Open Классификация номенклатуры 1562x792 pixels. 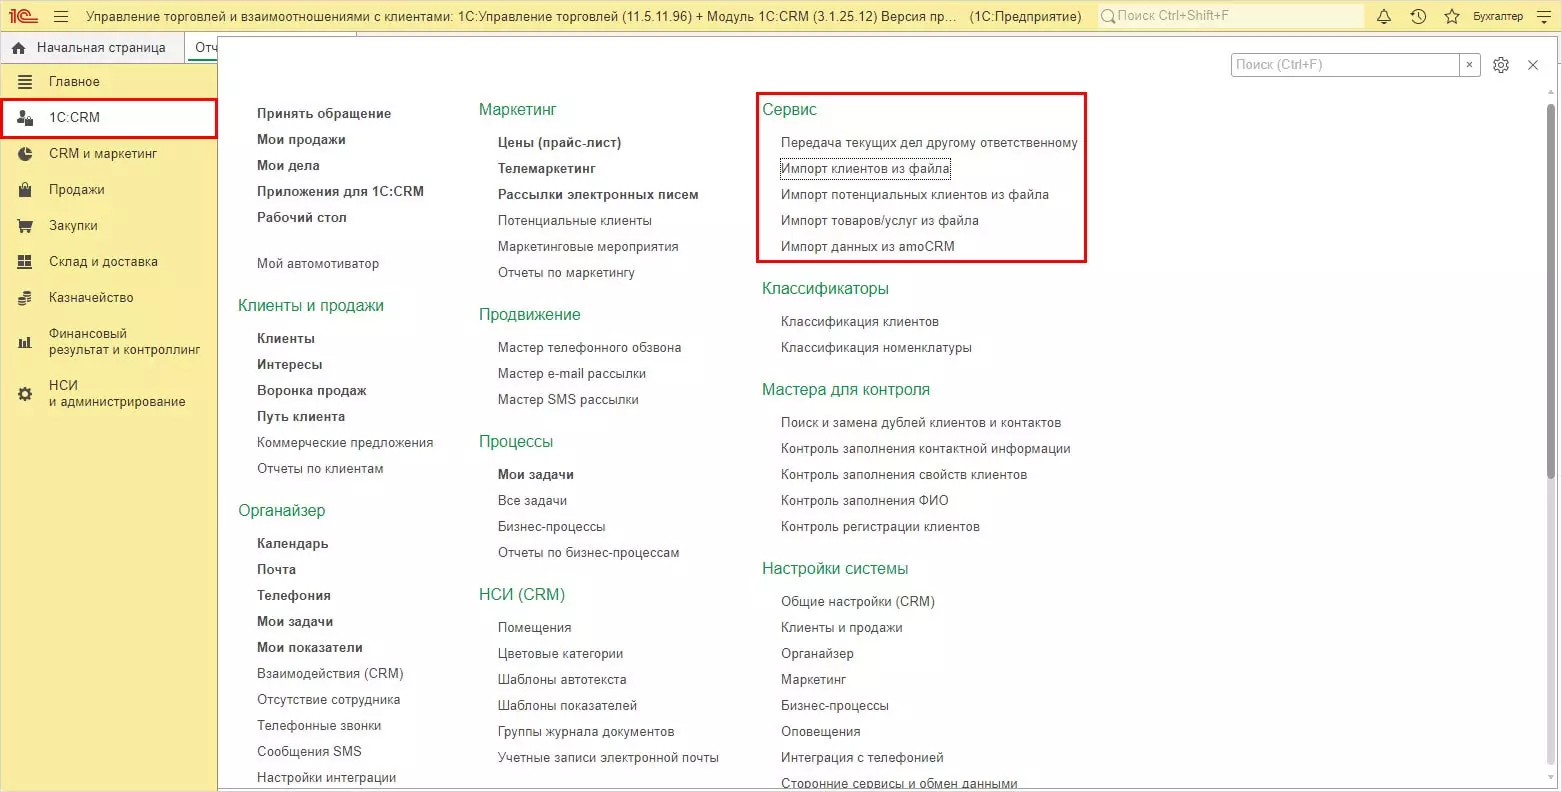point(876,348)
